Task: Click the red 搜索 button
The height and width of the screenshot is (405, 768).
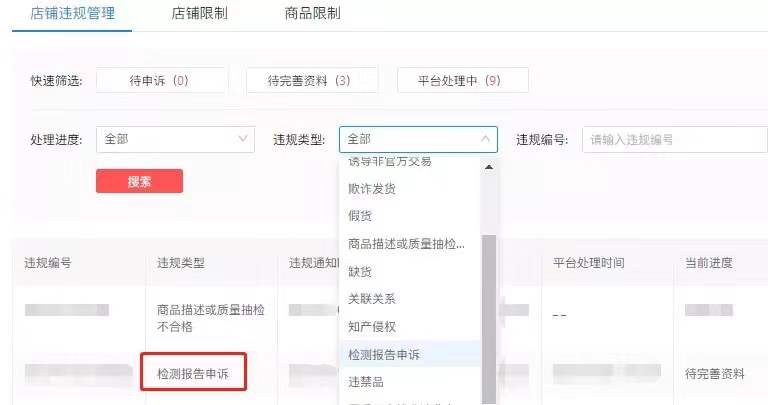Action: tap(140, 181)
